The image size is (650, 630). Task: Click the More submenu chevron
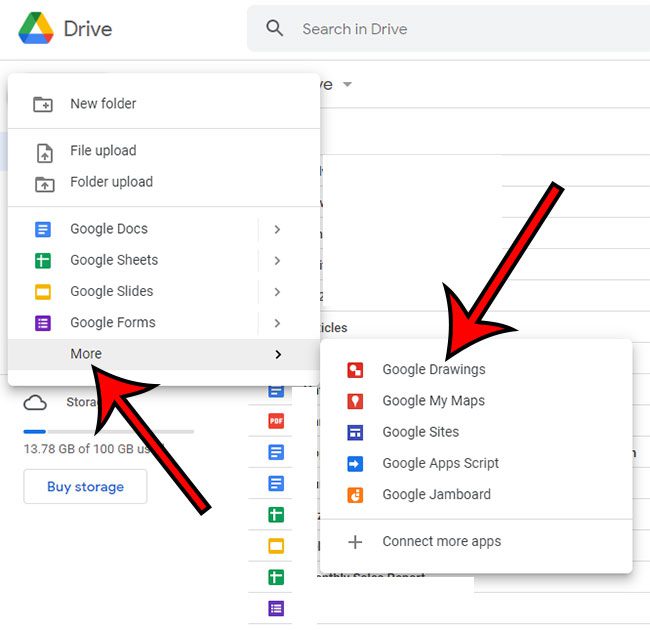[278, 354]
